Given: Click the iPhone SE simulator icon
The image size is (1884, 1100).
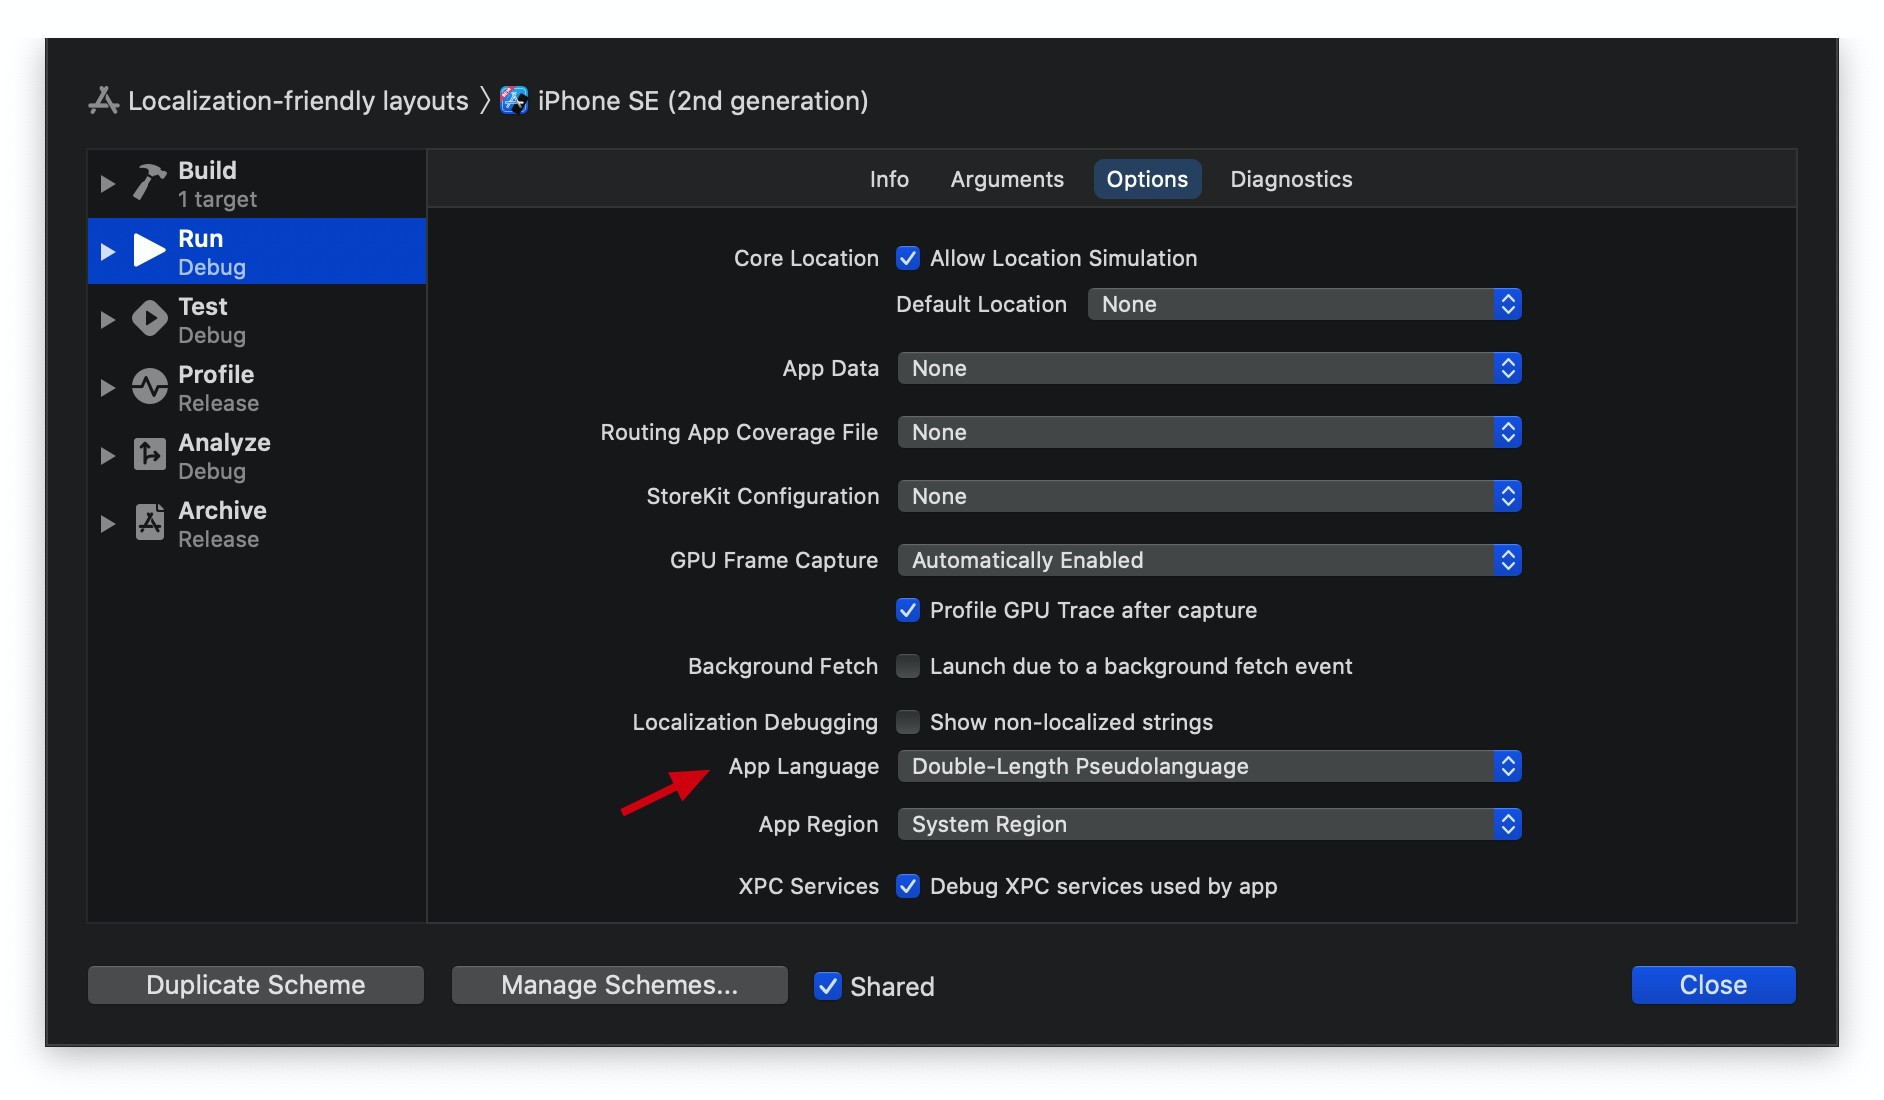Looking at the screenshot, I should [x=514, y=100].
